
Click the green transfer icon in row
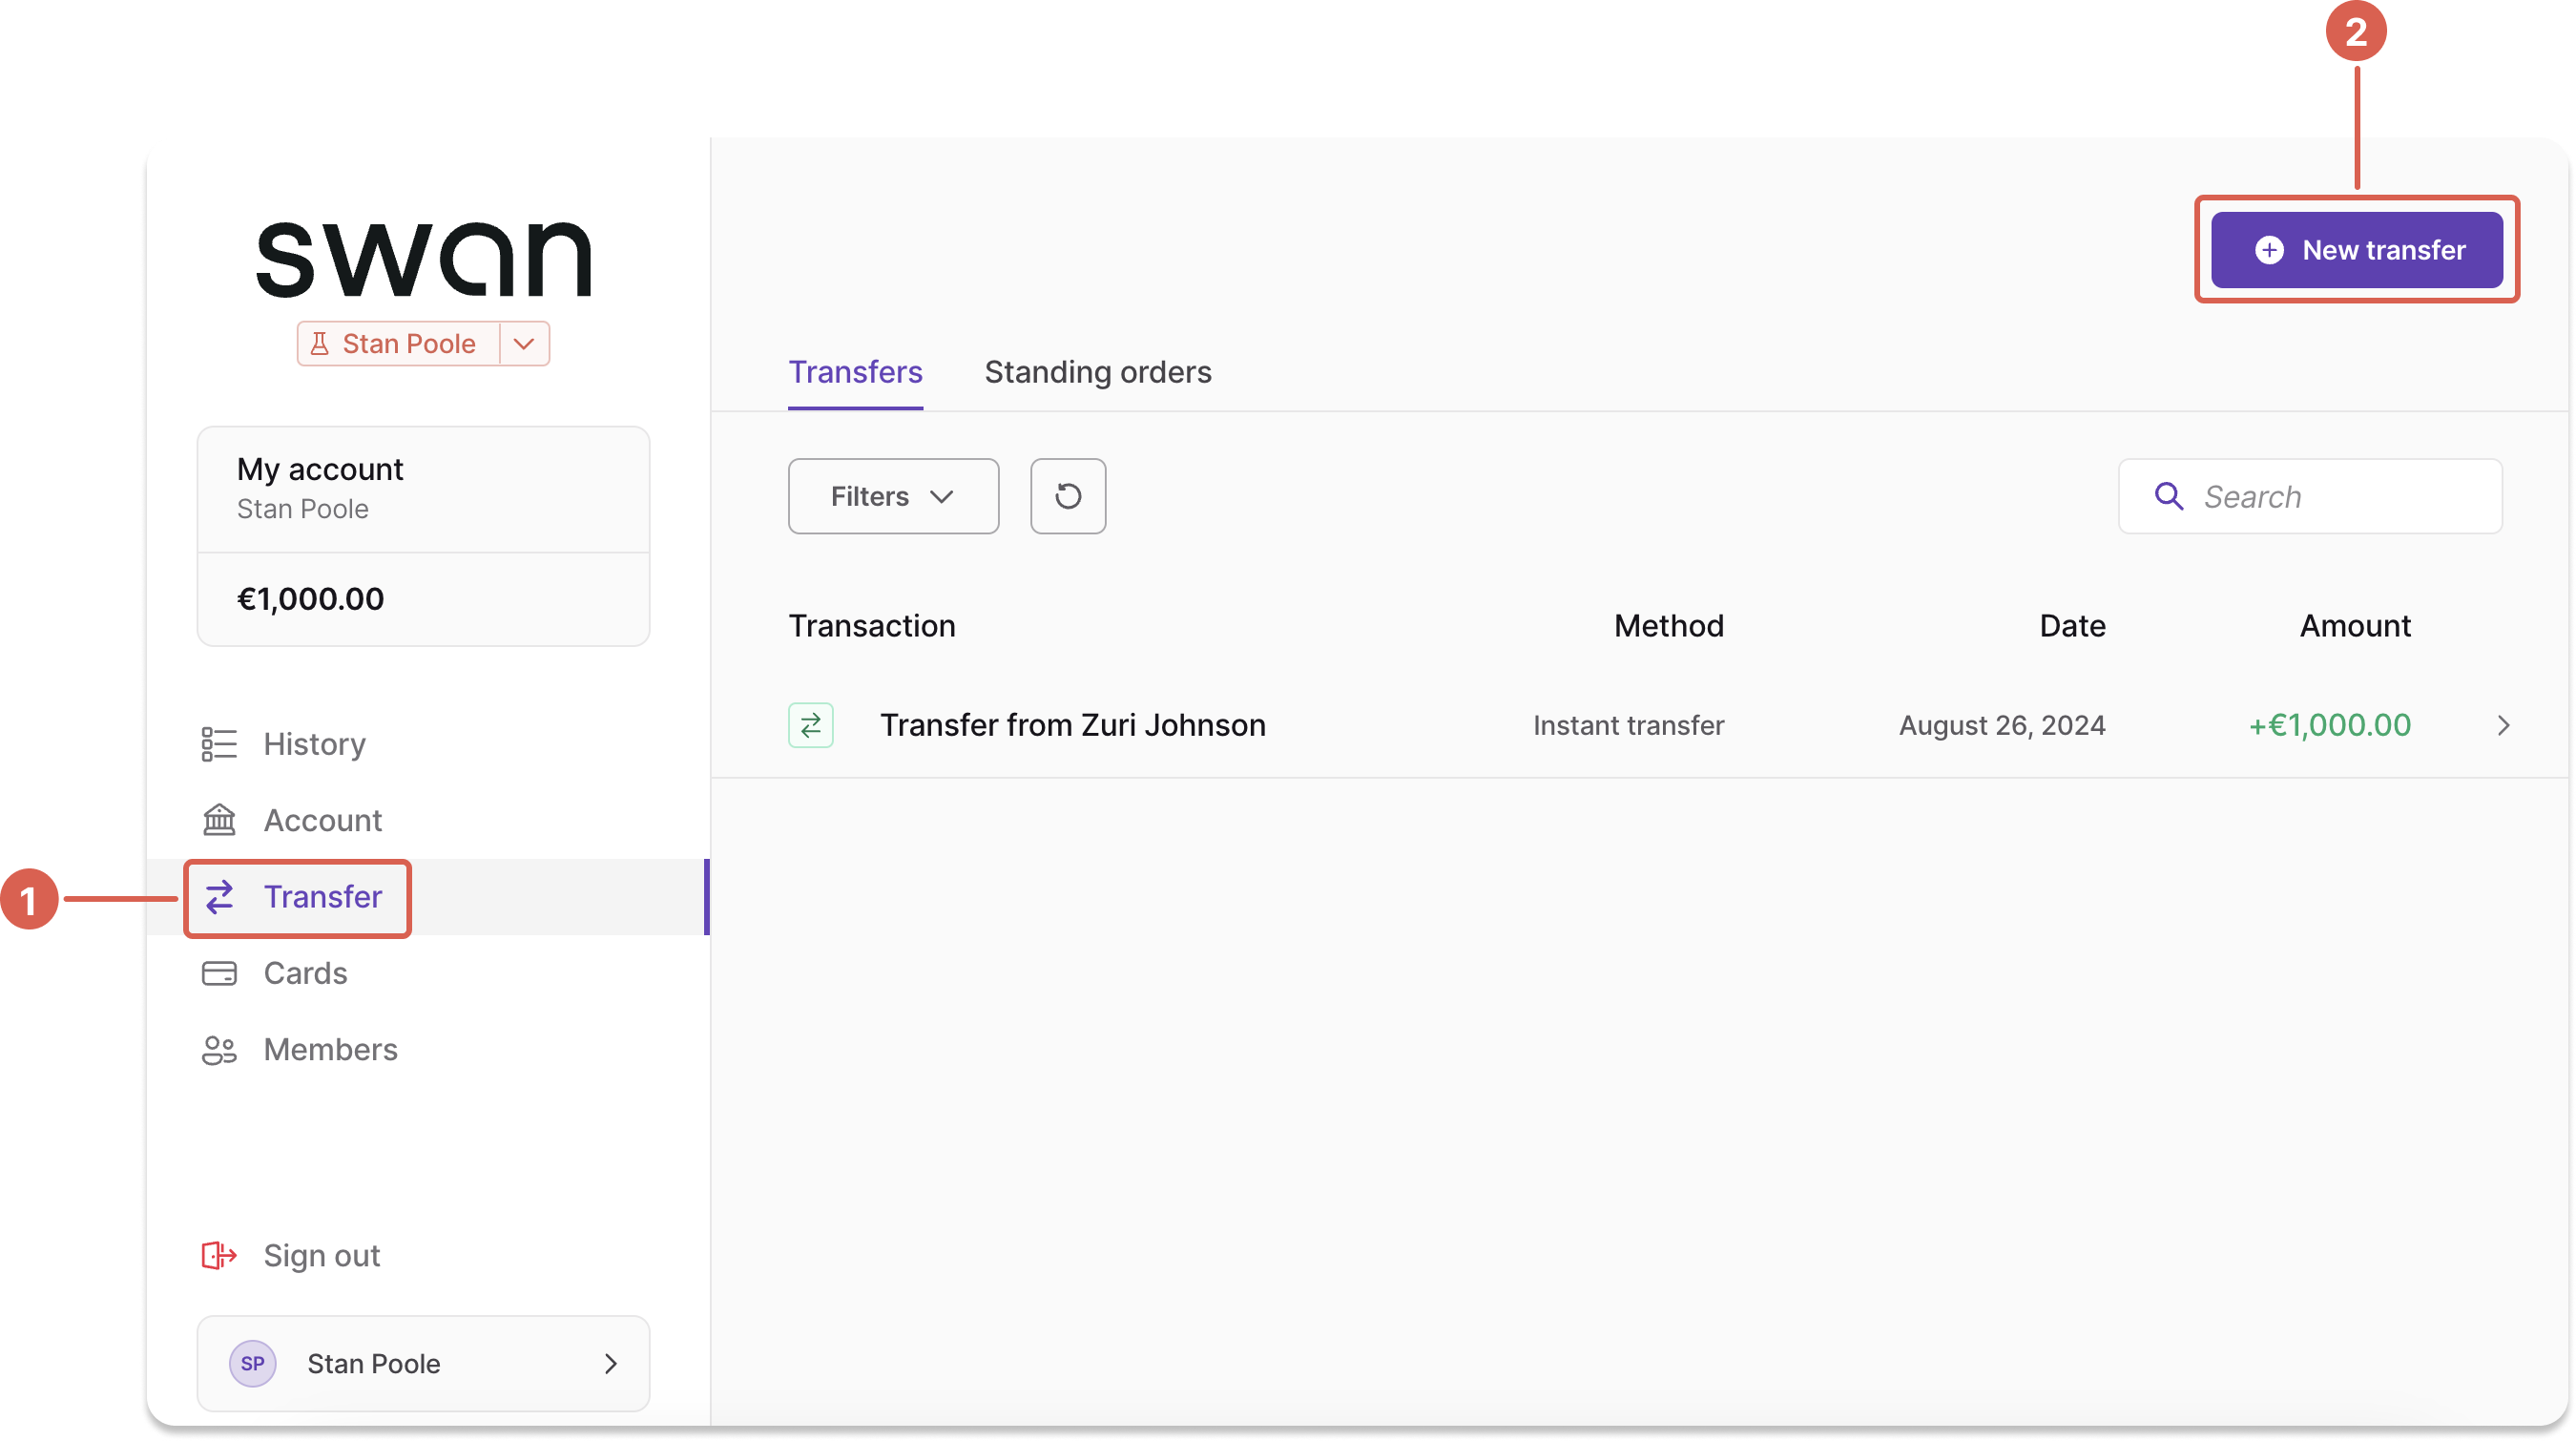pos(810,725)
